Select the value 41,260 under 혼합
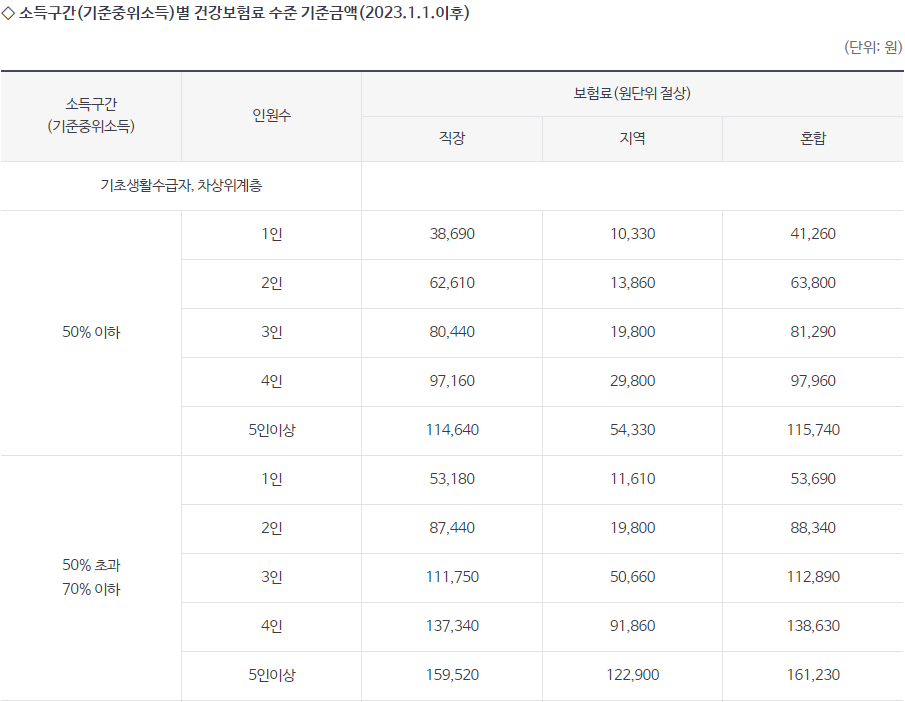Viewport: 905px width, 702px height. tap(812, 234)
